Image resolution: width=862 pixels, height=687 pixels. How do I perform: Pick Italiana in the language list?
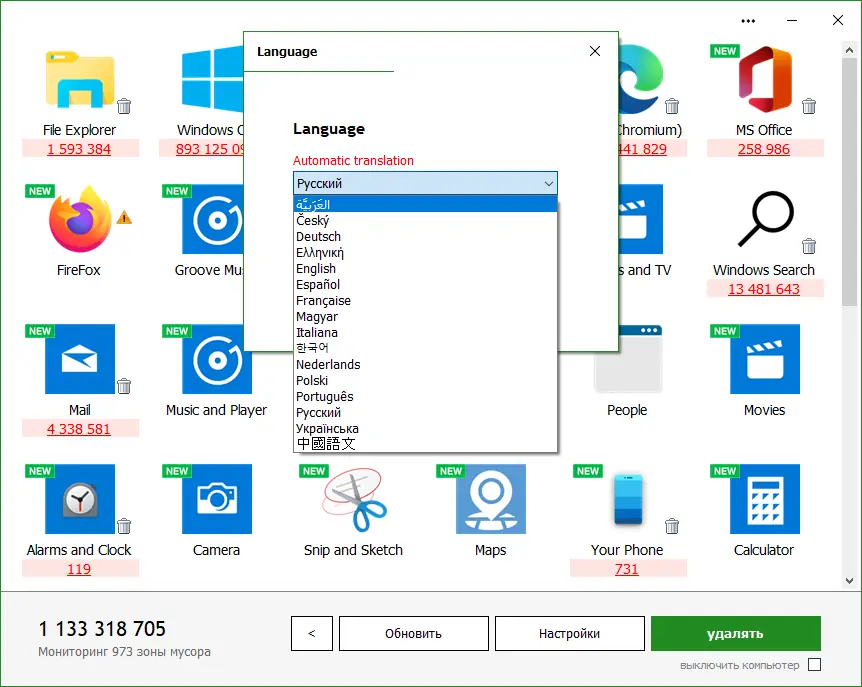[425, 333]
